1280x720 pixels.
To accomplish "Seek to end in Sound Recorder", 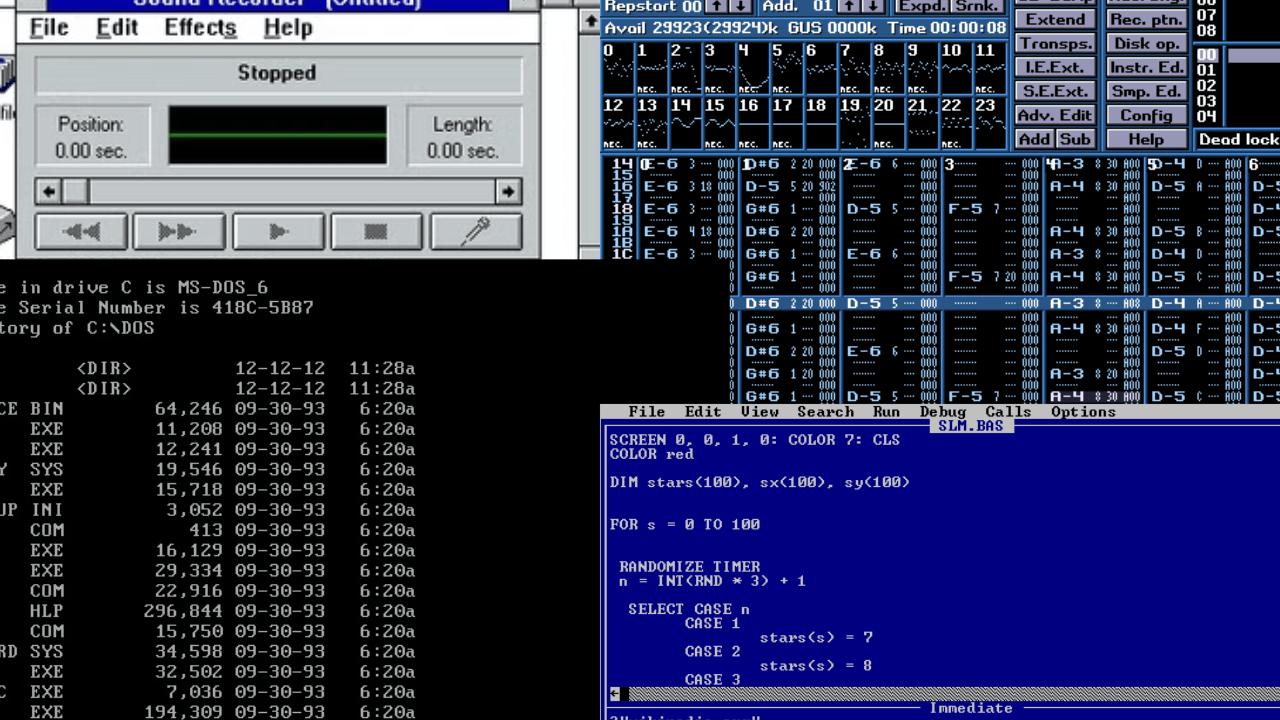I will 179,232.
